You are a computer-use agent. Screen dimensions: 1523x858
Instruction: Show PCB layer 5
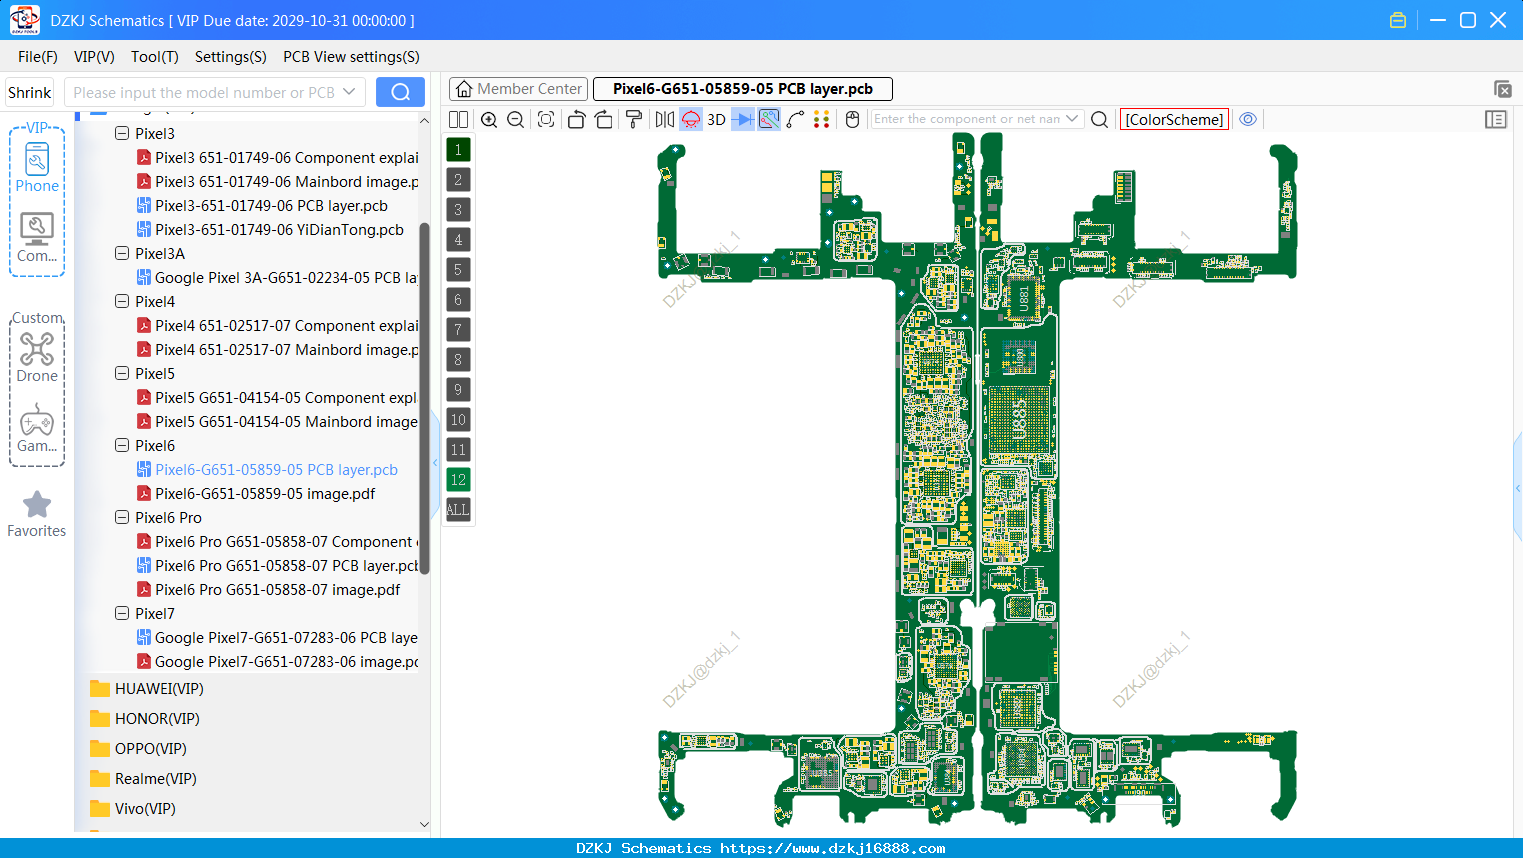pos(458,270)
